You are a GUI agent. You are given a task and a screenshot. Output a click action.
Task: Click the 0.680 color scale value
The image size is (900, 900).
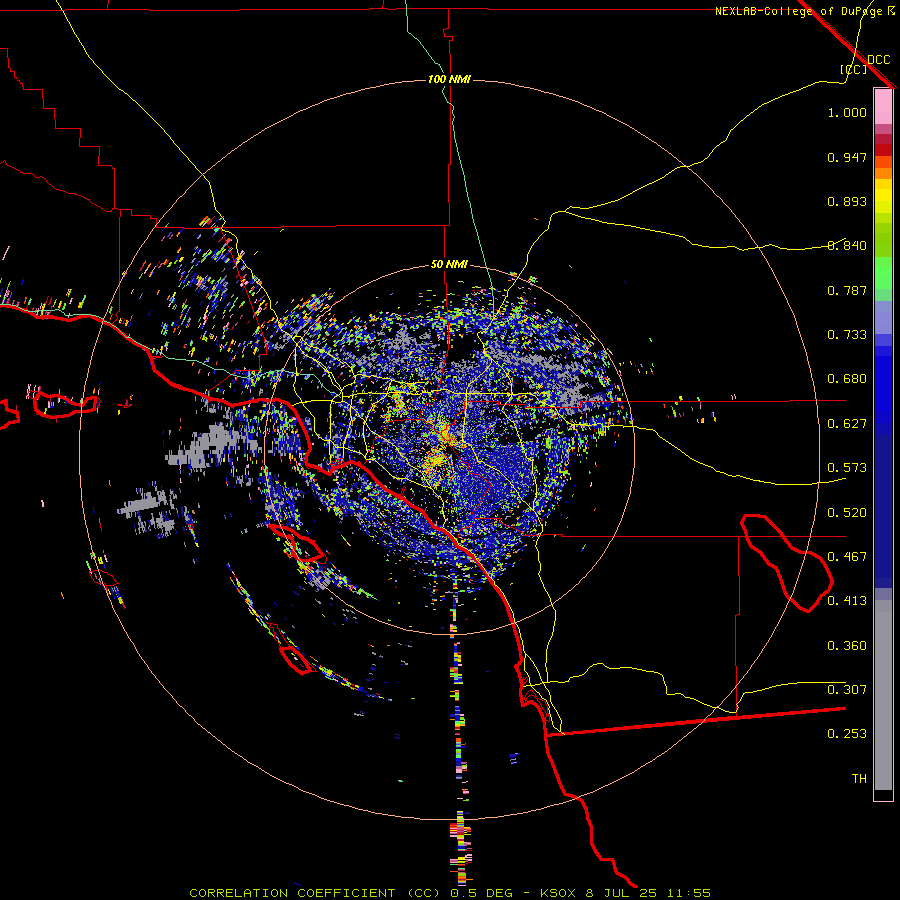click(847, 379)
